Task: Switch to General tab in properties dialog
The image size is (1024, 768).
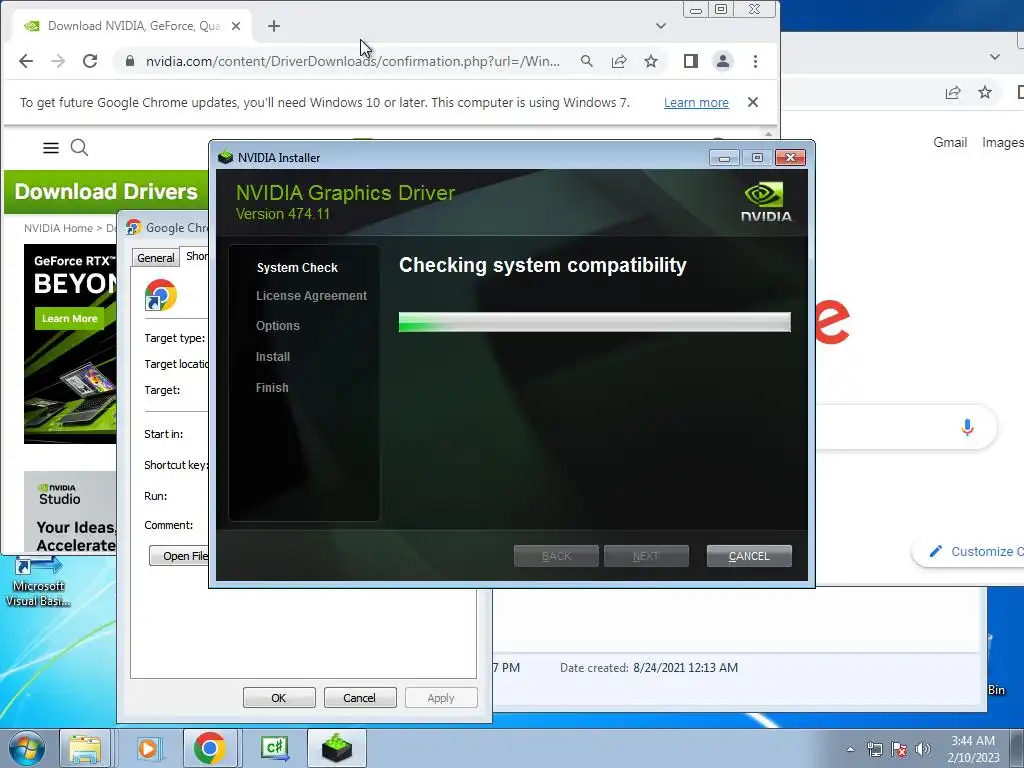Action: click(155, 257)
